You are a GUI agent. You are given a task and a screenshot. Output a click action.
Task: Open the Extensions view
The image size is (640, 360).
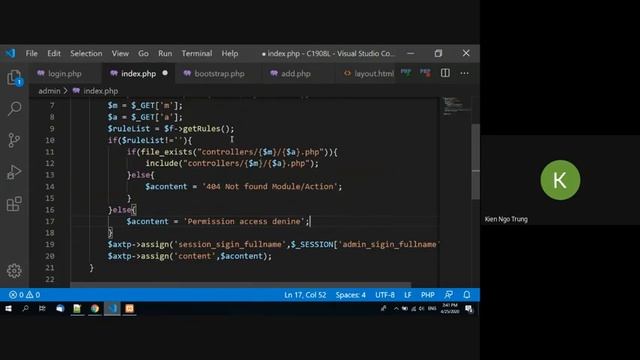[x=14, y=204]
